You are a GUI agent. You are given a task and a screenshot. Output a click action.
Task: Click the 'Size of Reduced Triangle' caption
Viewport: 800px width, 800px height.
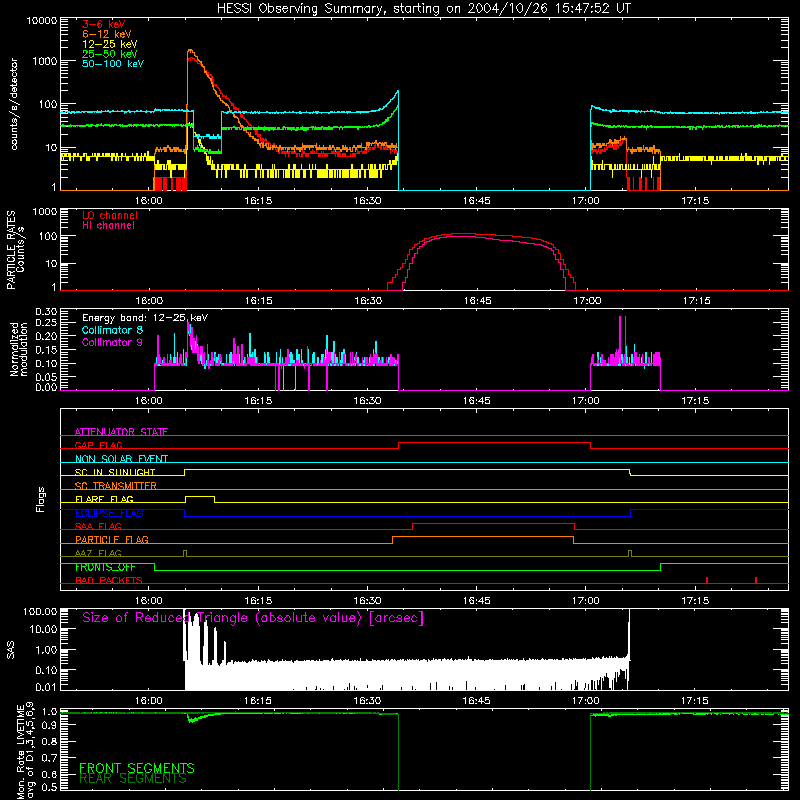point(253,618)
